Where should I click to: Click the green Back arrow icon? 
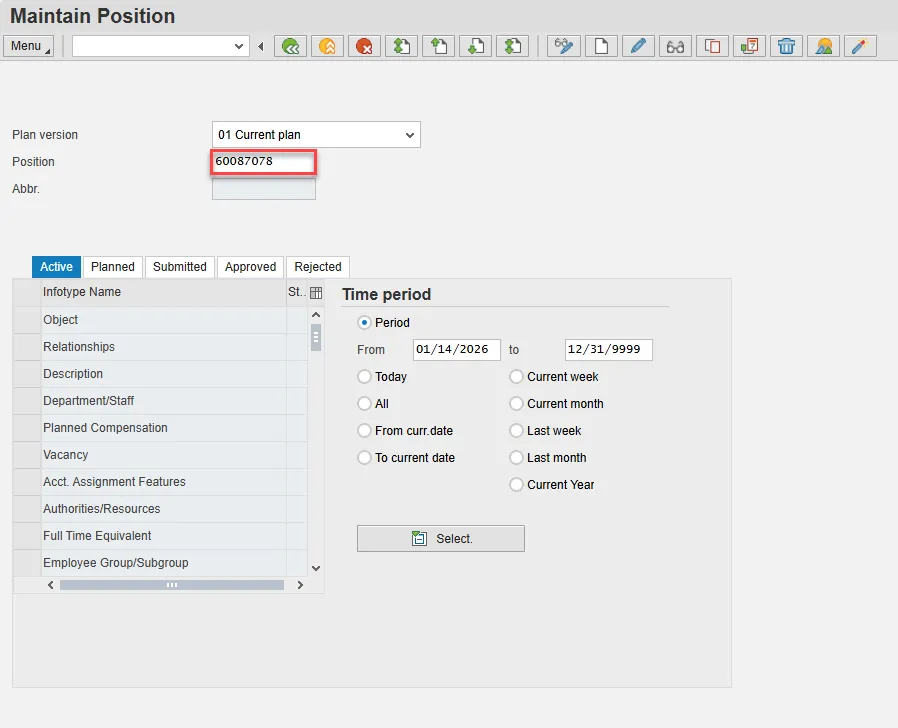point(290,46)
